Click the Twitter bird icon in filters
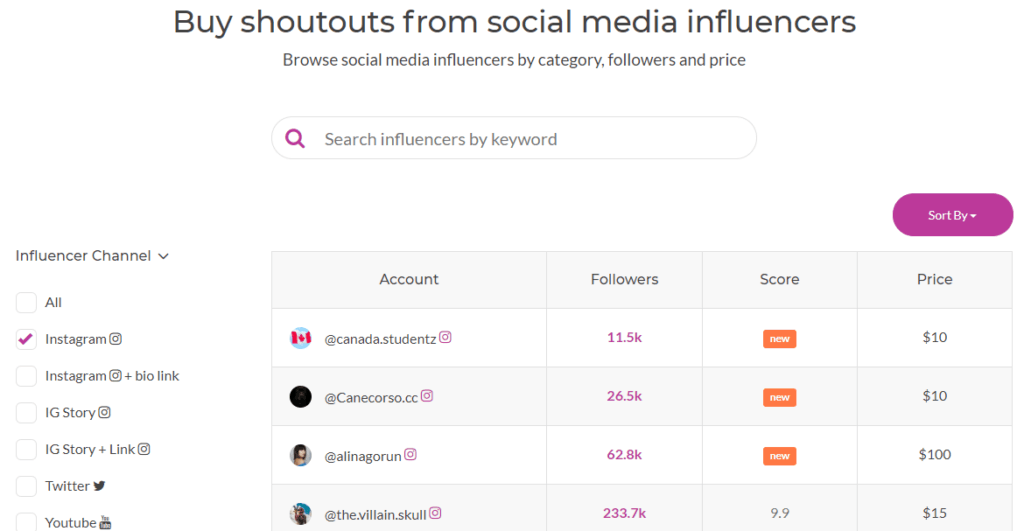The image size is (1024, 531). [x=99, y=486]
